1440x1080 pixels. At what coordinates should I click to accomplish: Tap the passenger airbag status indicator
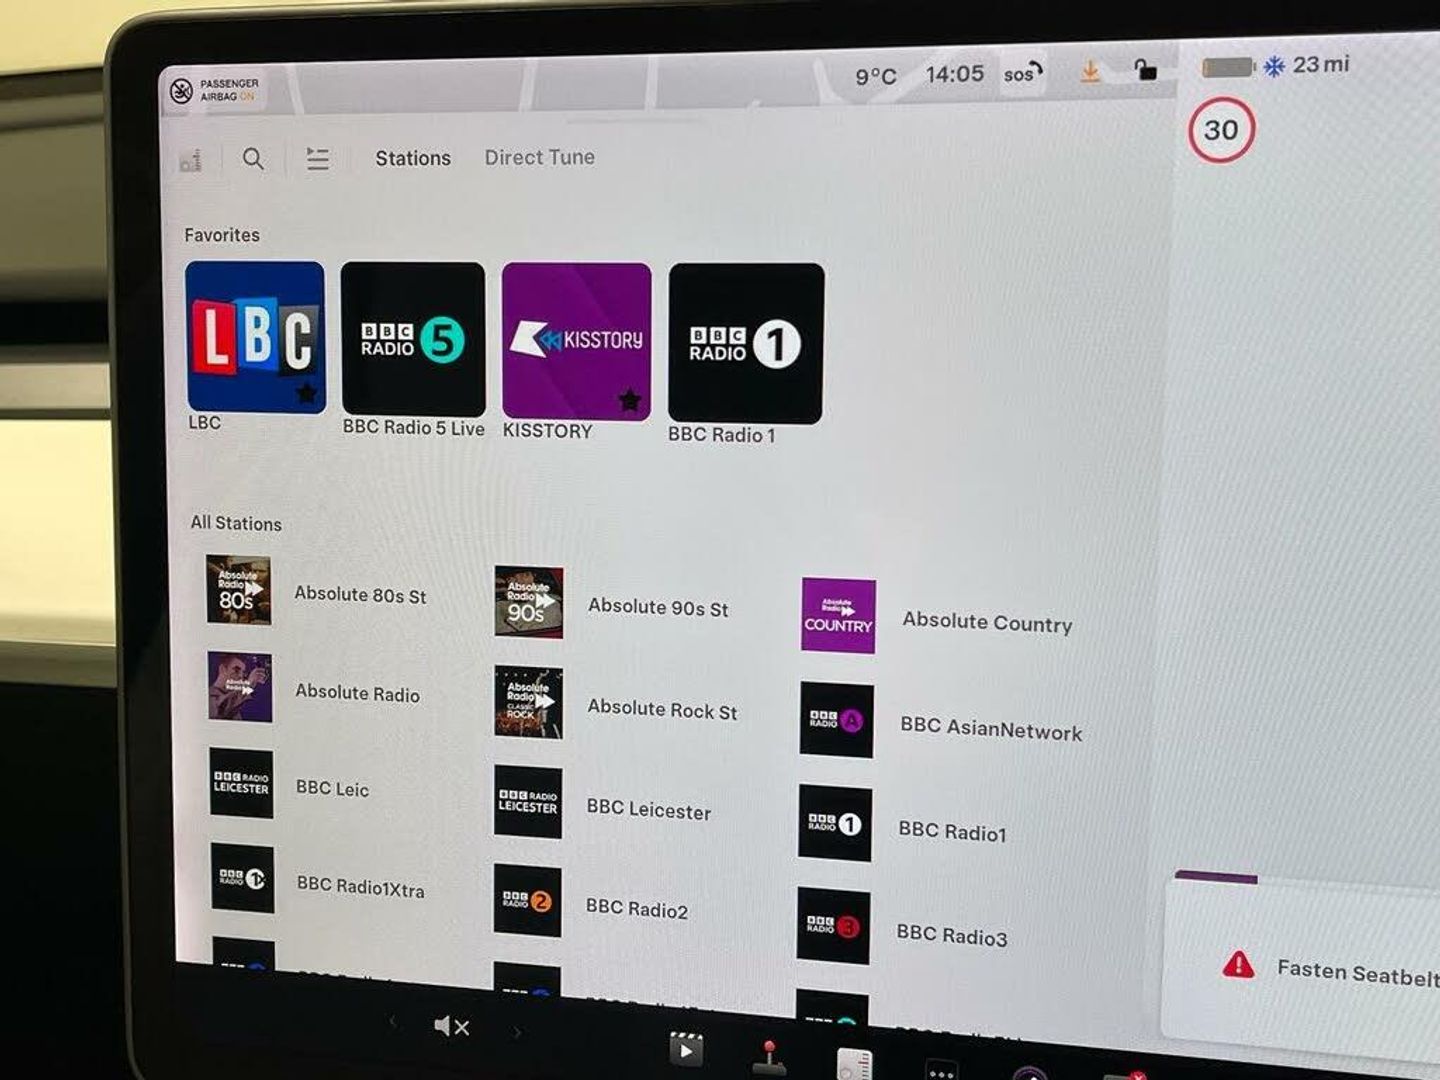(x=215, y=90)
